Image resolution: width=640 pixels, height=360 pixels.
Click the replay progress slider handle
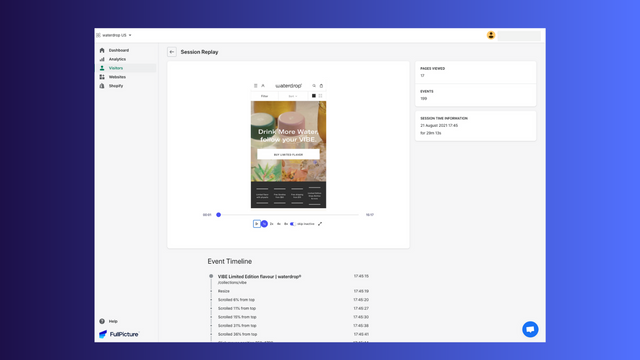click(x=218, y=215)
